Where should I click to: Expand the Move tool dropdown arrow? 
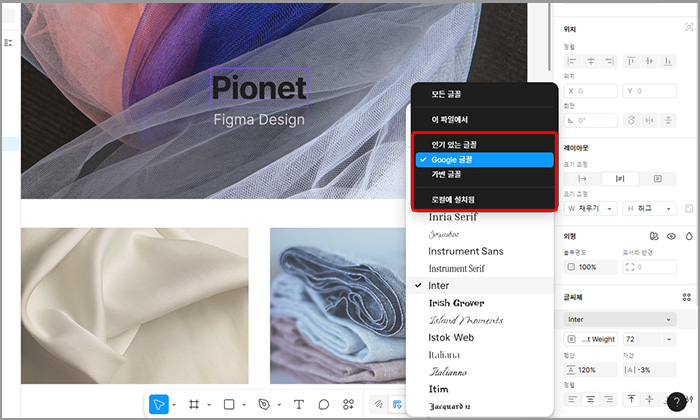pyautogui.click(x=174, y=405)
